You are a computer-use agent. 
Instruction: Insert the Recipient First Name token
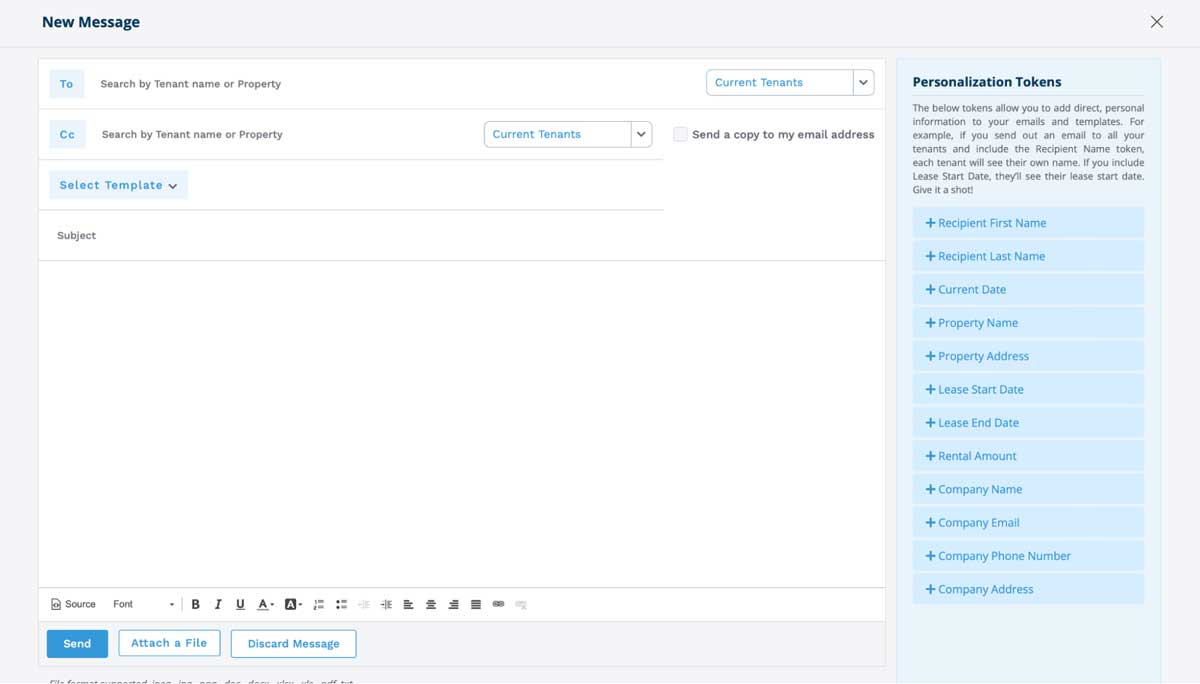[x=1028, y=222]
